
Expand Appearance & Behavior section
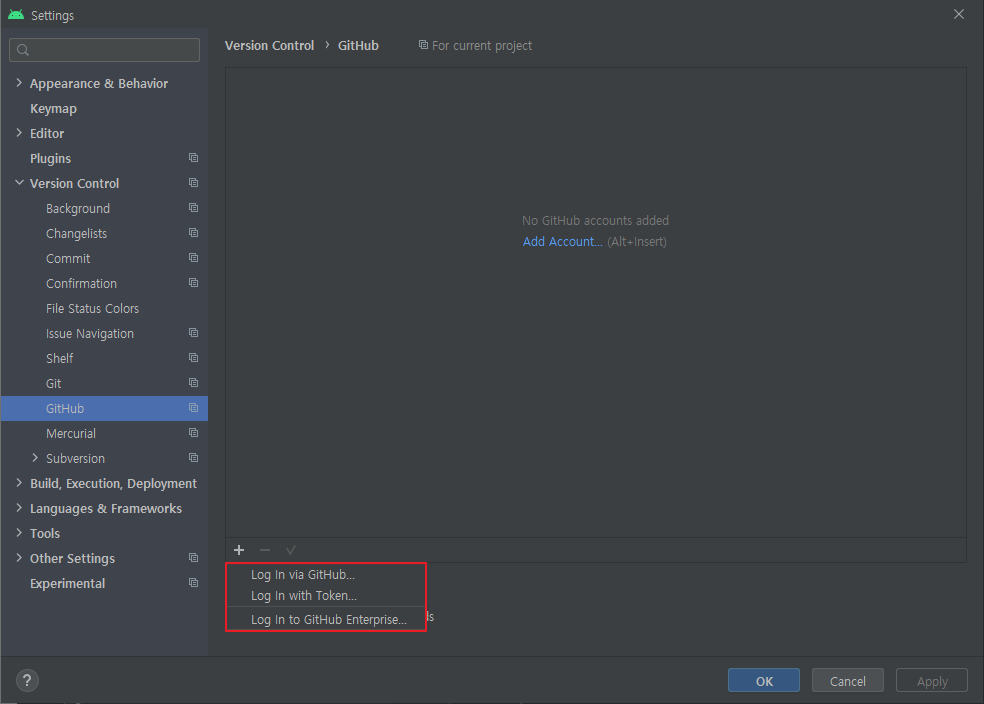tap(19, 83)
